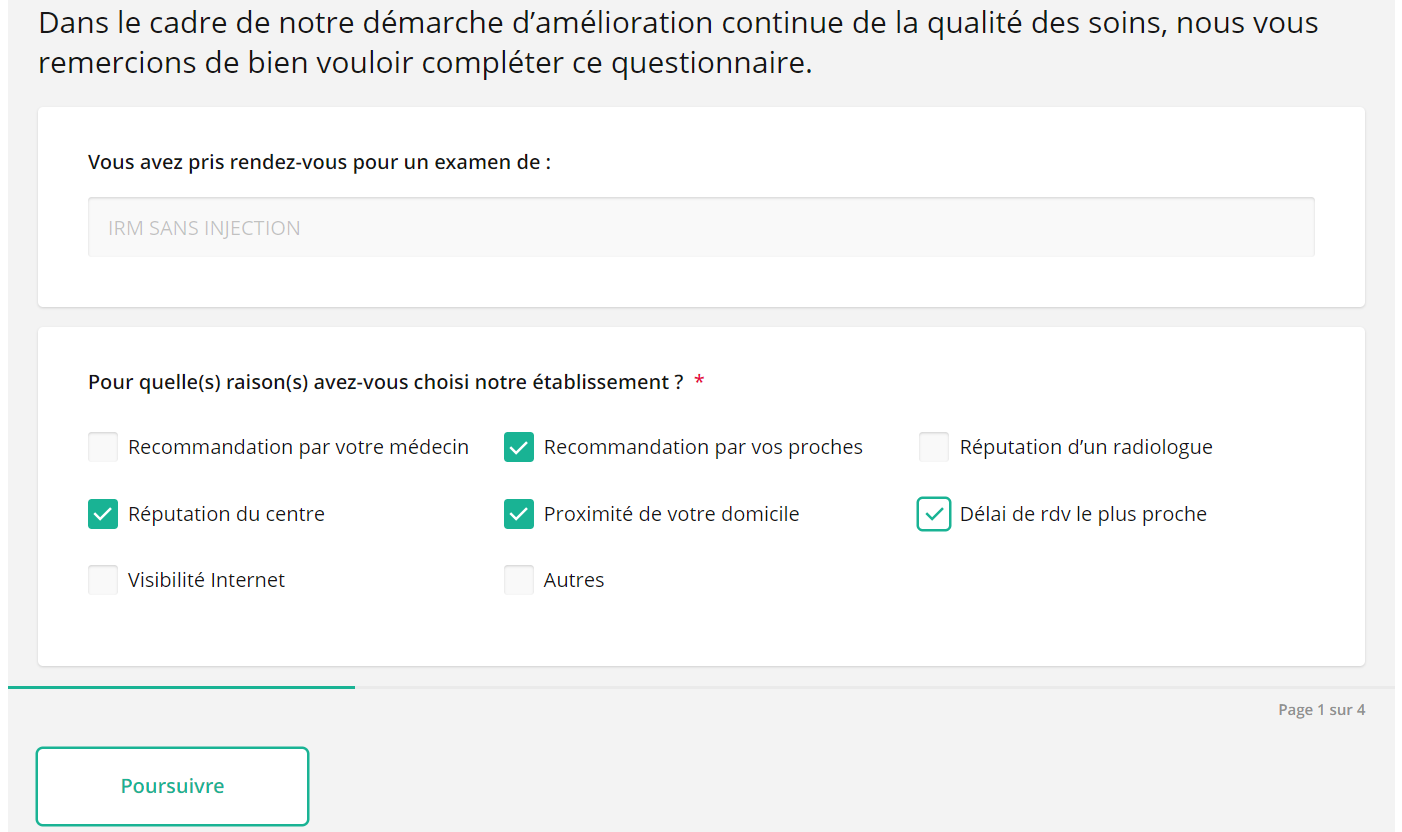Select the 'Autres' checkbox

[519, 580]
